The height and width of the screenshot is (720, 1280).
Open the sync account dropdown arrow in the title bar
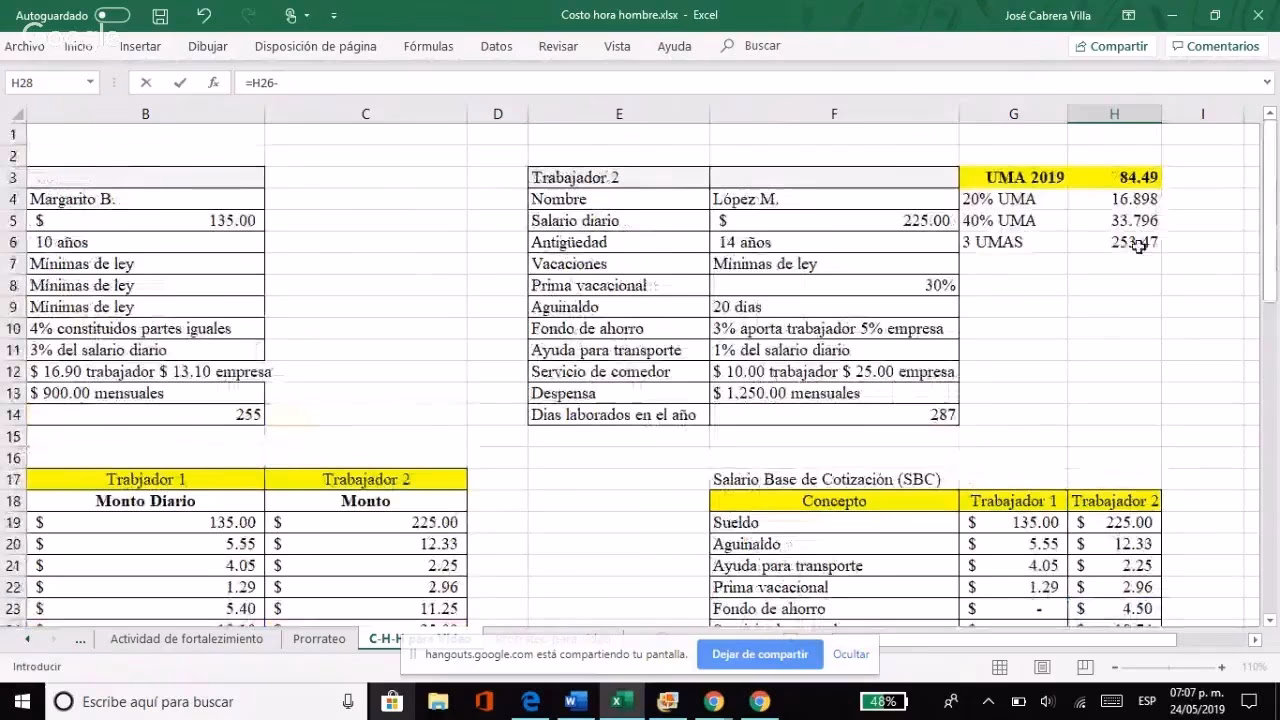click(x=306, y=15)
